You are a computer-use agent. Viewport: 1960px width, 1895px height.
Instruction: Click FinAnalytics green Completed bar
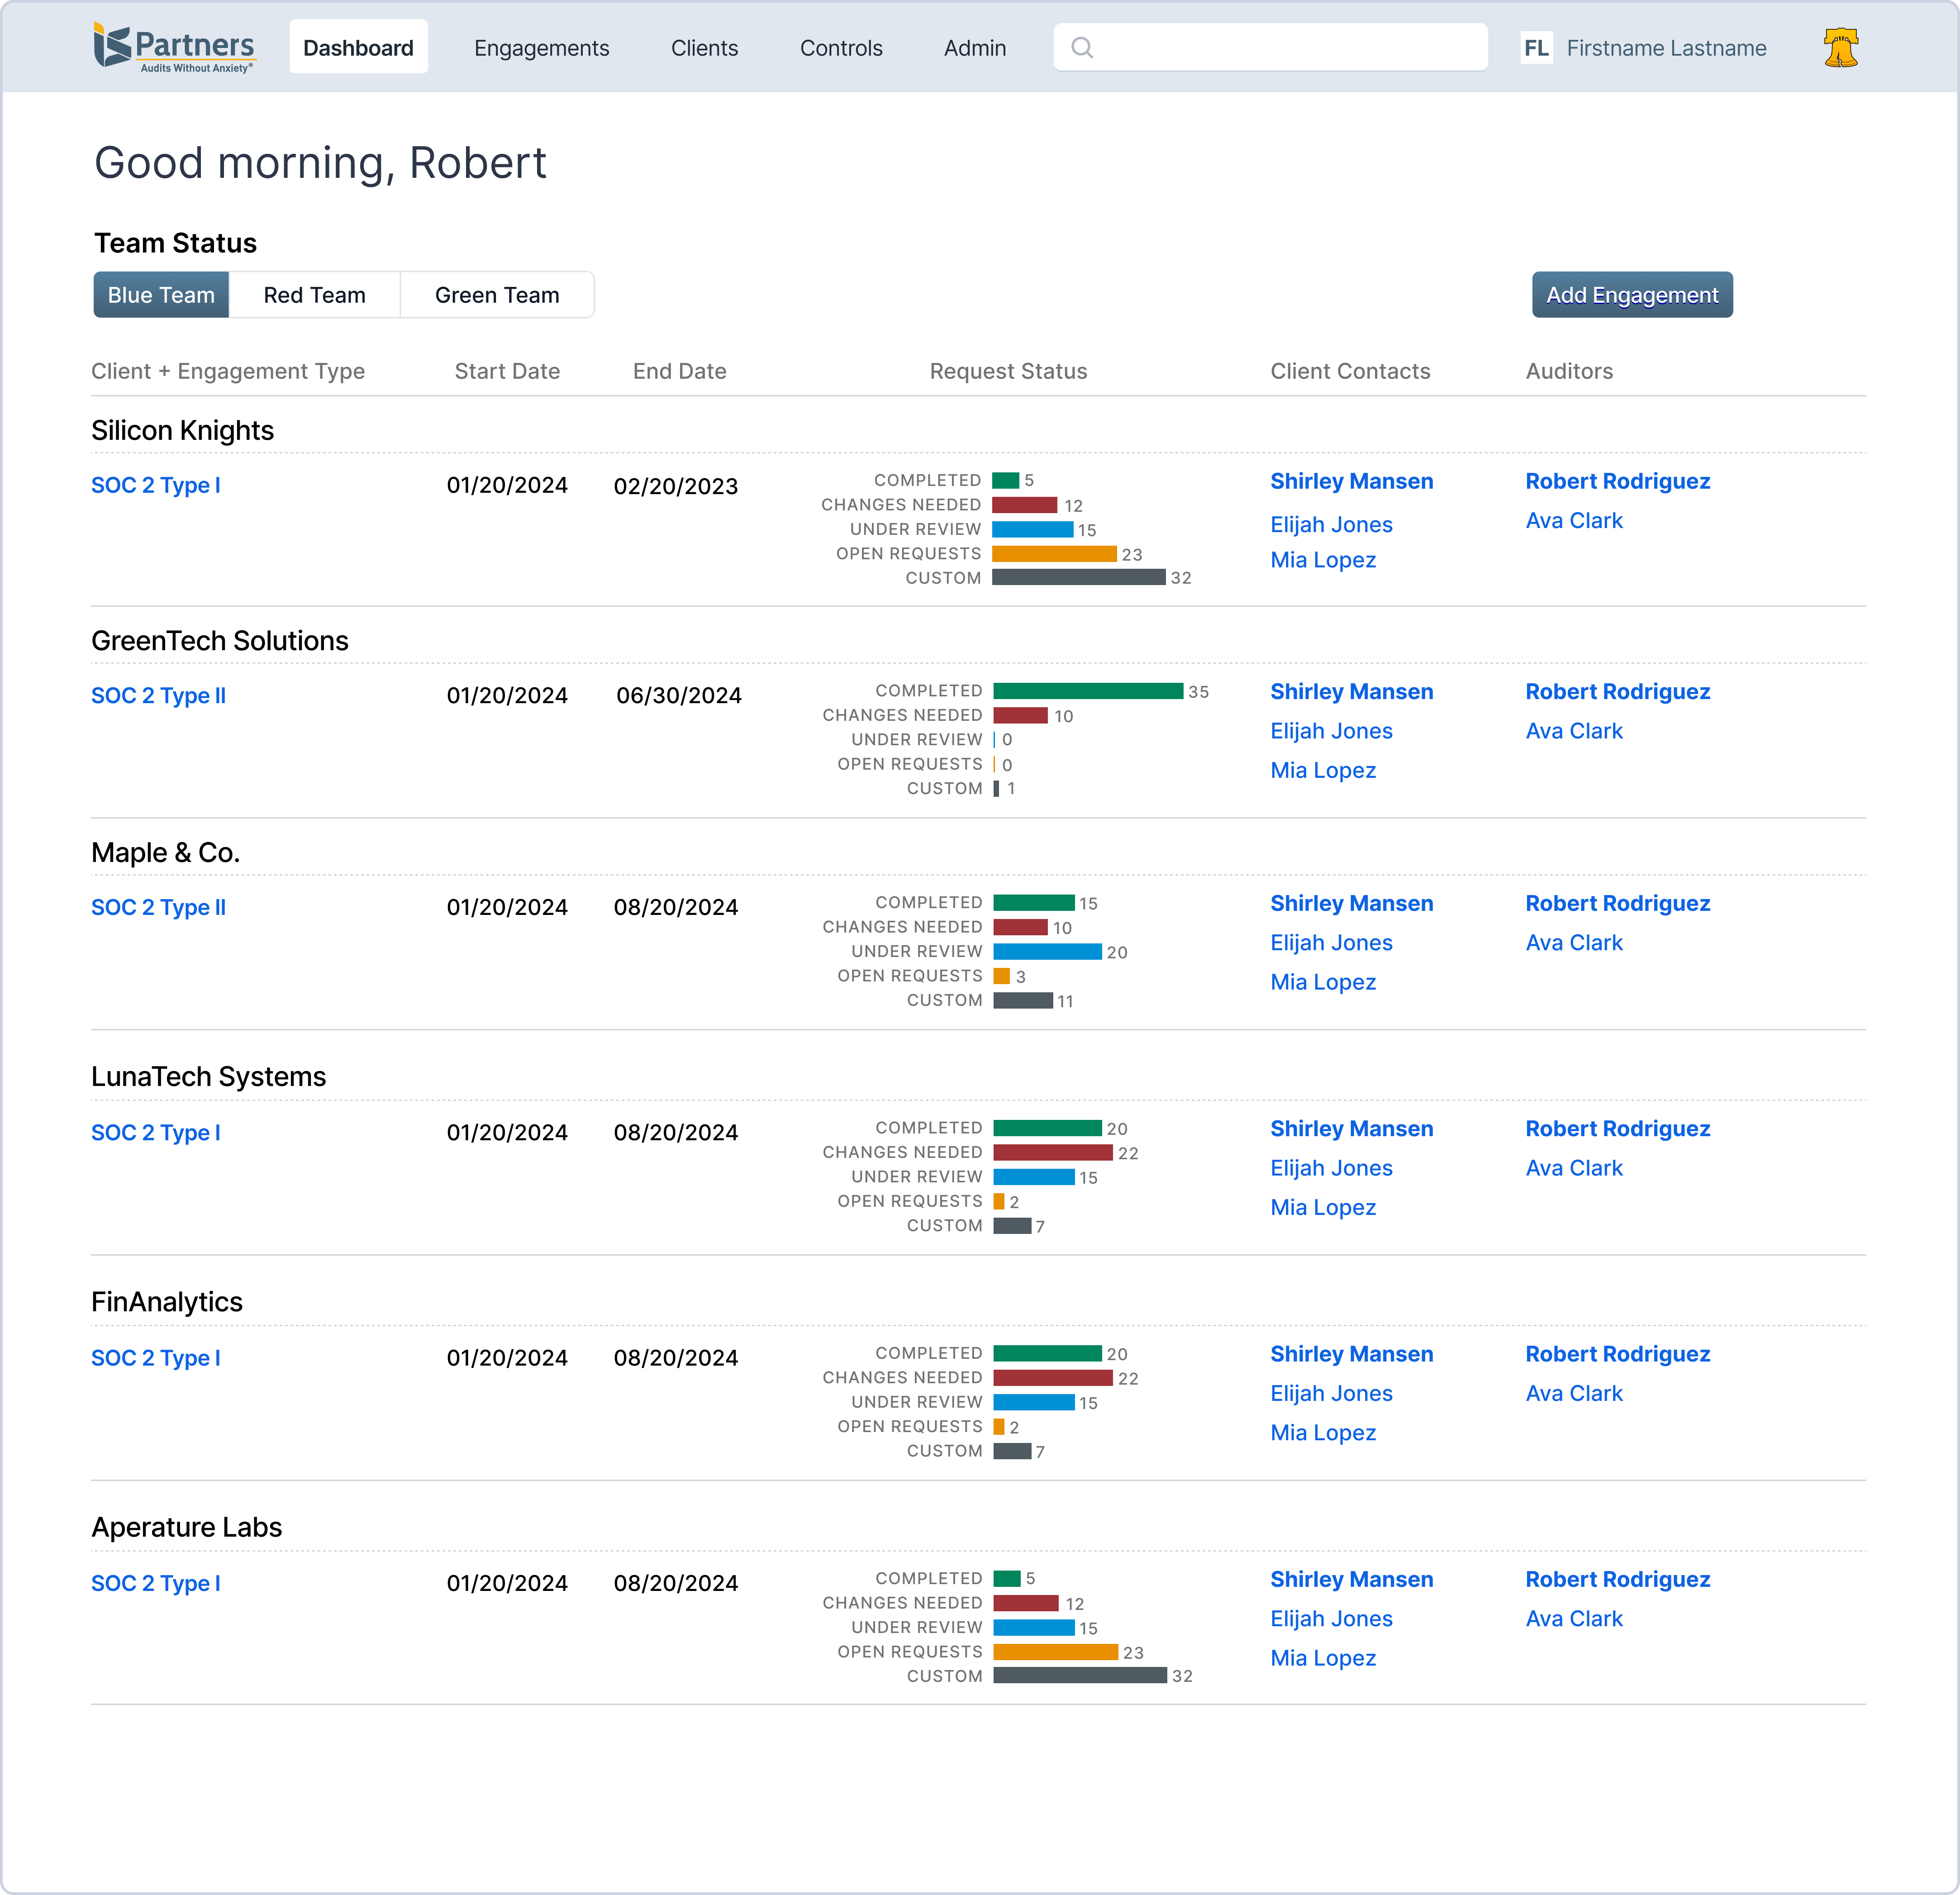(x=1047, y=1353)
